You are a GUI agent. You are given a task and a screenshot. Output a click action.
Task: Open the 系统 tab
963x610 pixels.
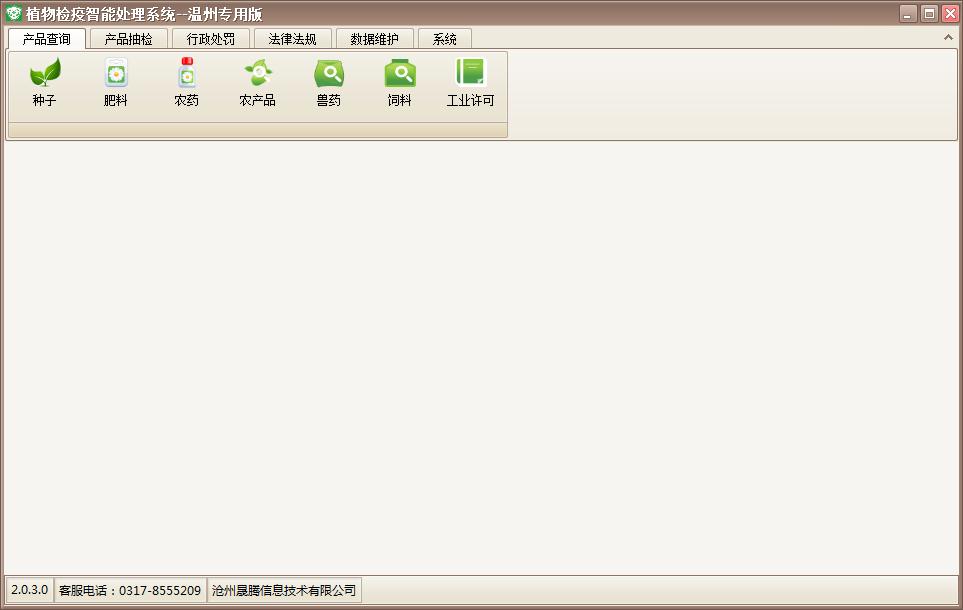445,39
